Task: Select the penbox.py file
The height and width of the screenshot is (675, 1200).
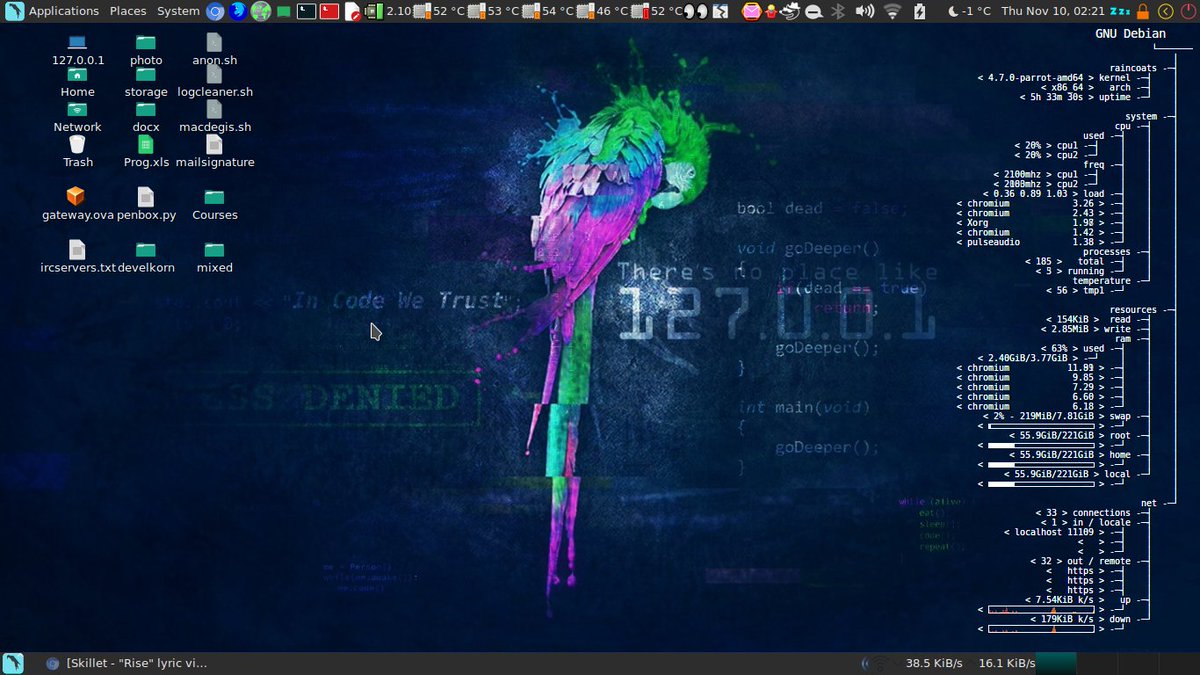Action: point(146,205)
